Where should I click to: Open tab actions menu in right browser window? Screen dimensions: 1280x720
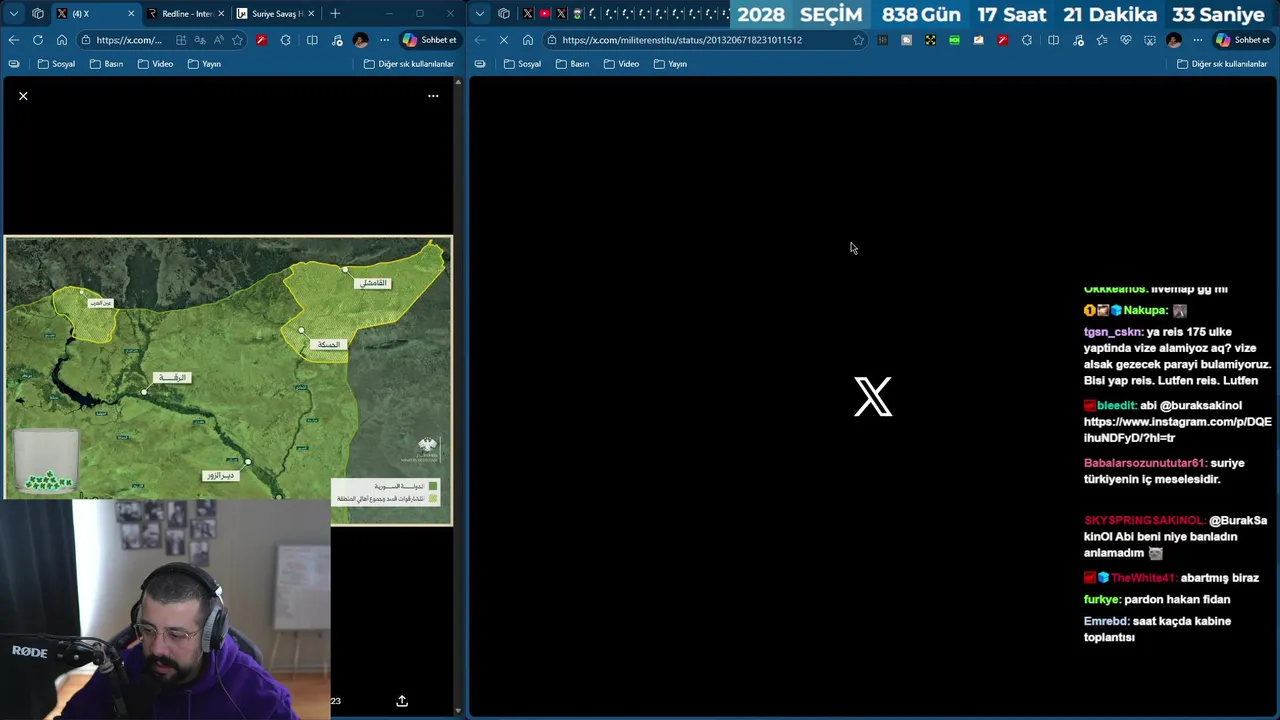tap(480, 14)
